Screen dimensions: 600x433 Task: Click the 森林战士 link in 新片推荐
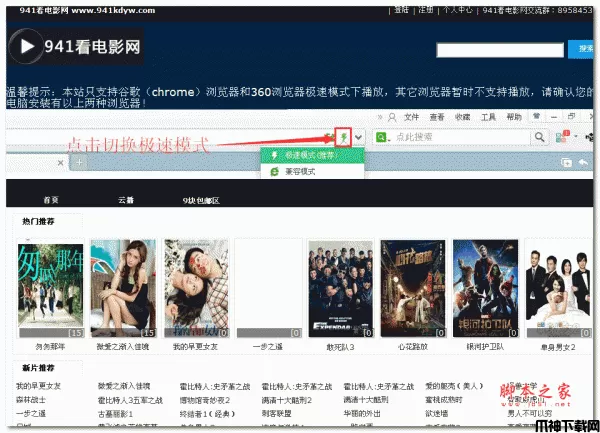(31, 400)
